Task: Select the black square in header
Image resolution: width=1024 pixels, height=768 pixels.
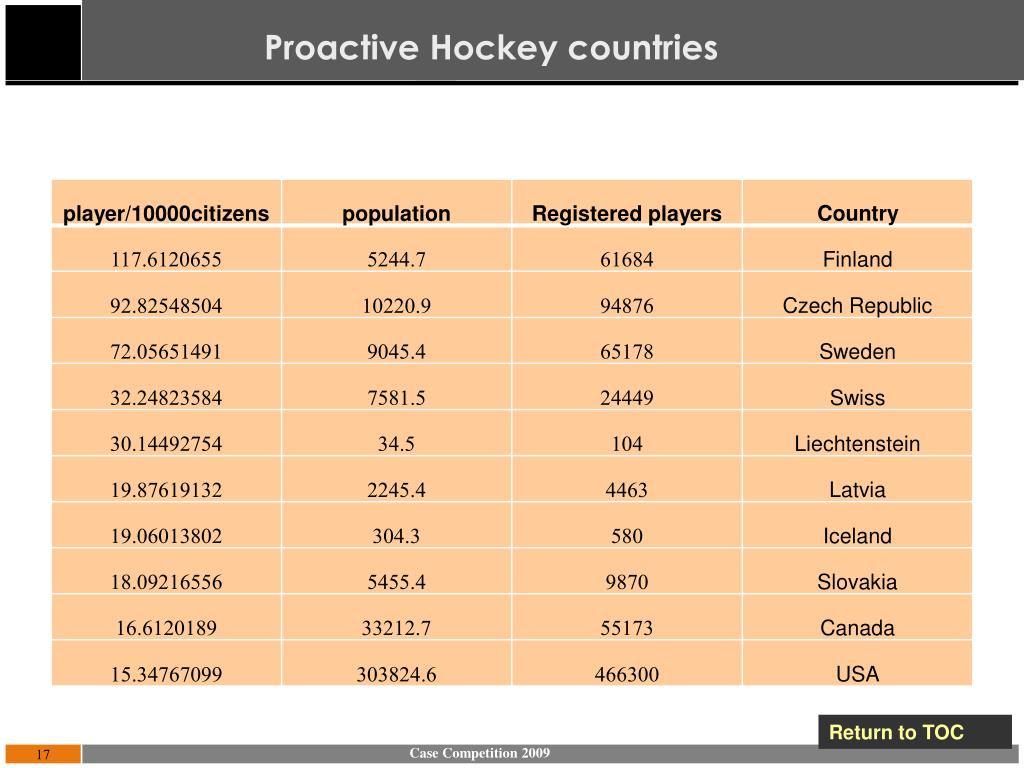Action: point(43,42)
